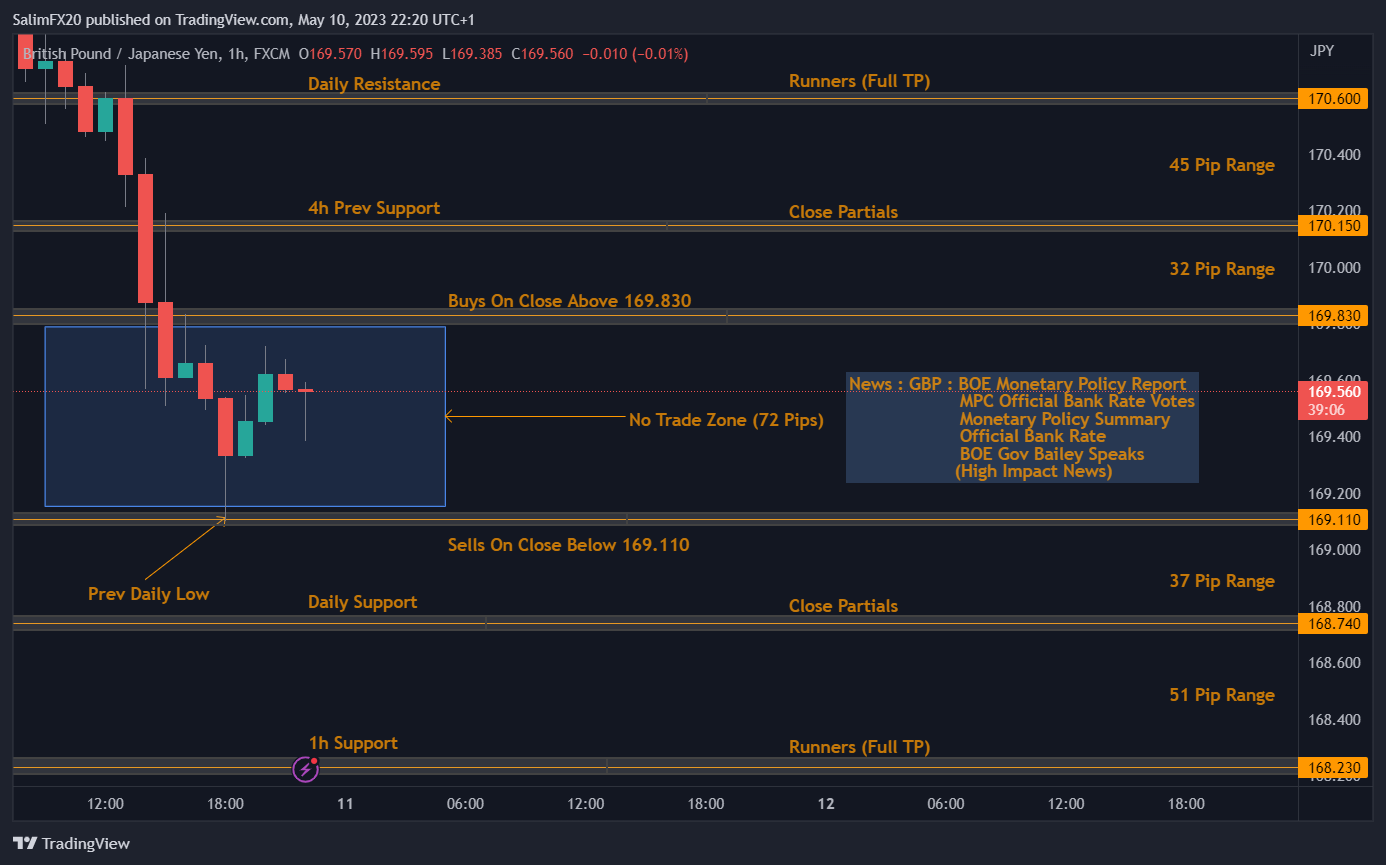The height and width of the screenshot is (865, 1386).
Task: Click the current price 169.560 tag
Action: [x=1332, y=392]
